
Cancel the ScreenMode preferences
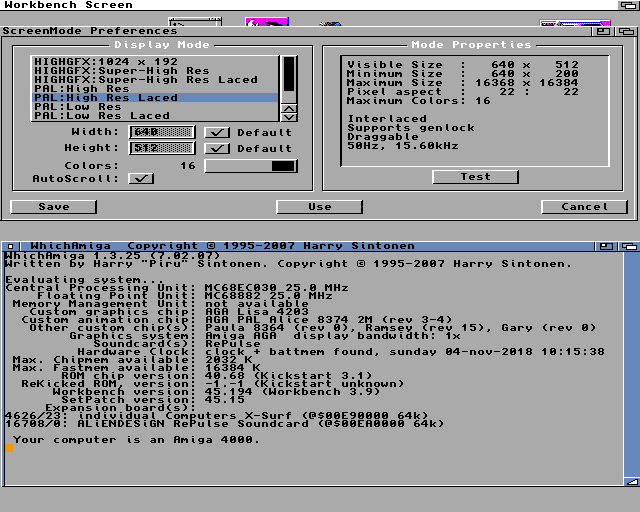[x=584, y=207]
